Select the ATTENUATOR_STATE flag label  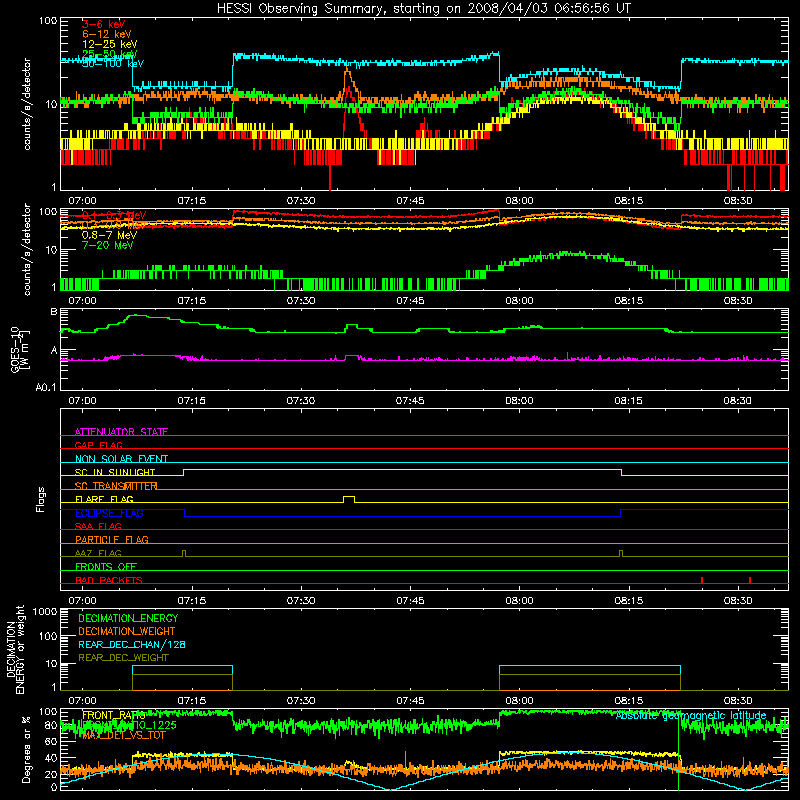click(121, 432)
